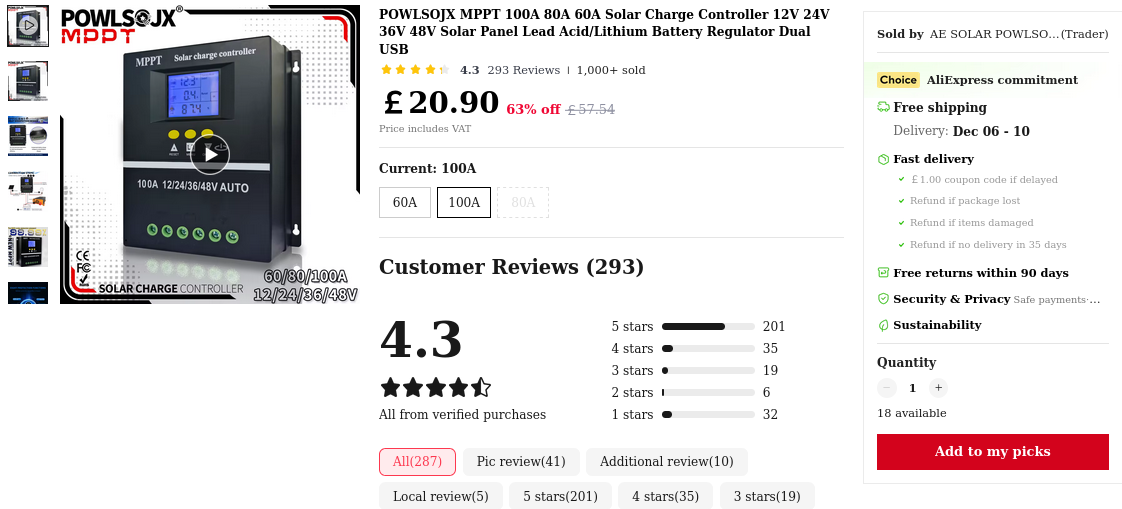
Task: Decrease quantity with the minus button
Action: click(x=887, y=388)
